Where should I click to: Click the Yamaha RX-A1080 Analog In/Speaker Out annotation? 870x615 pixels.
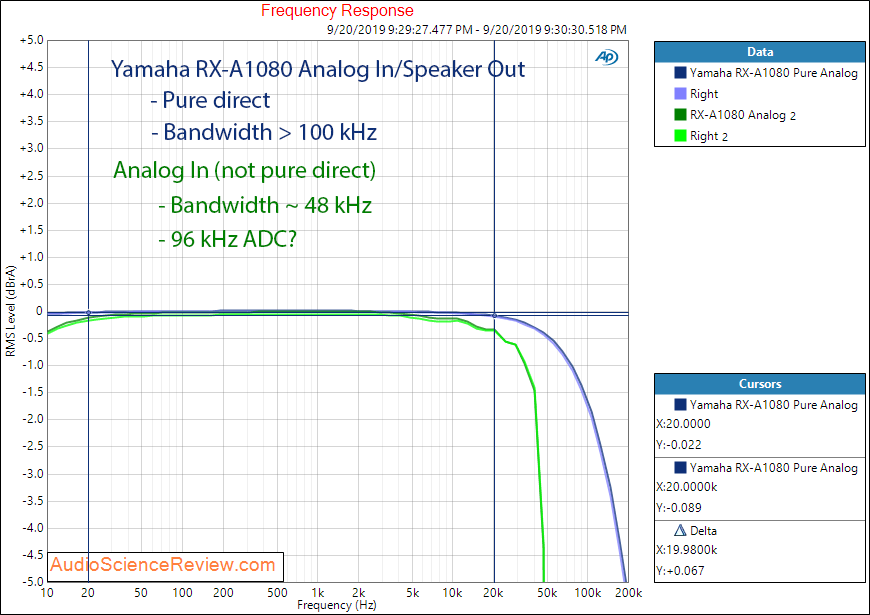(x=318, y=69)
